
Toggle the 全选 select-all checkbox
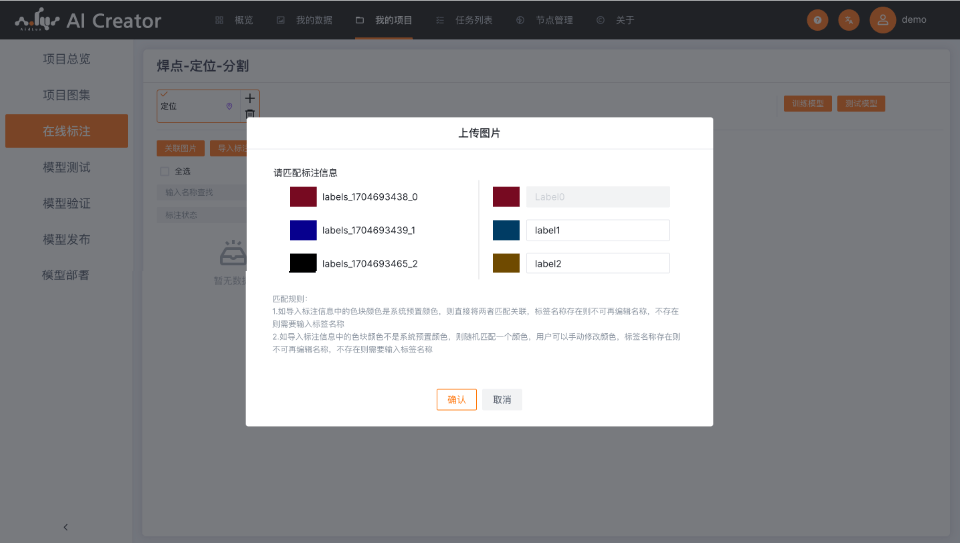coord(164,171)
